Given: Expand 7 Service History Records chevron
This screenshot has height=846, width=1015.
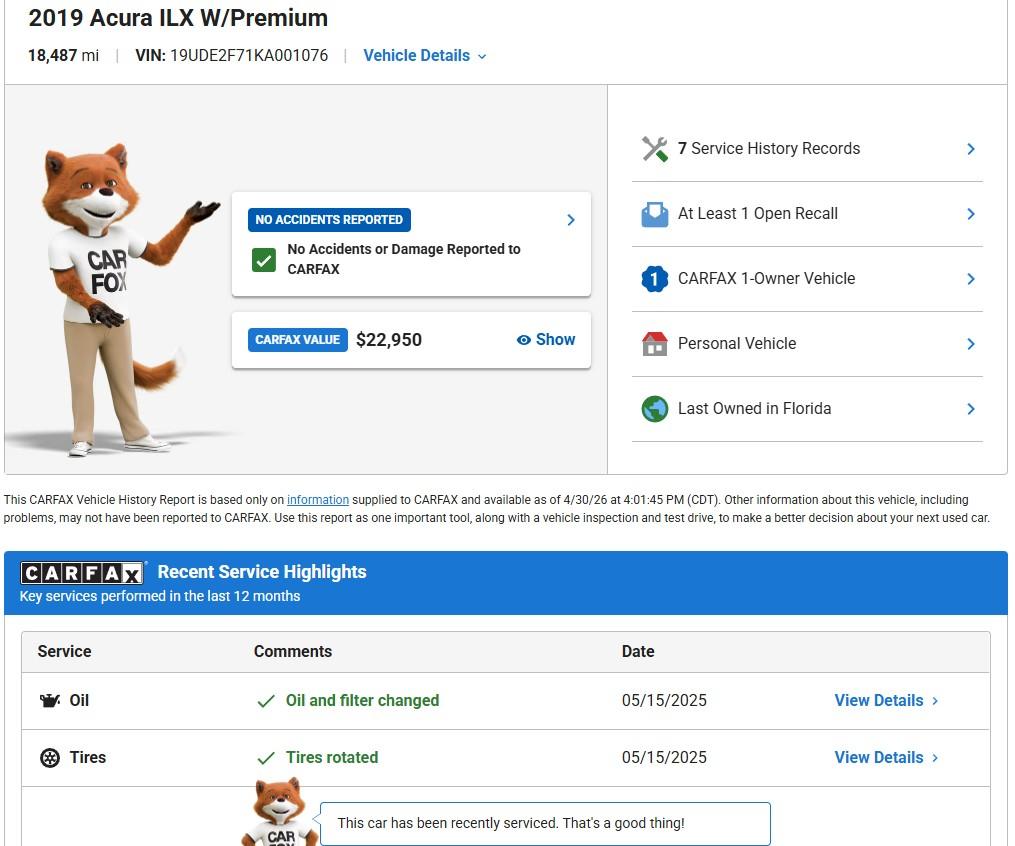Looking at the screenshot, I should pos(971,149).
